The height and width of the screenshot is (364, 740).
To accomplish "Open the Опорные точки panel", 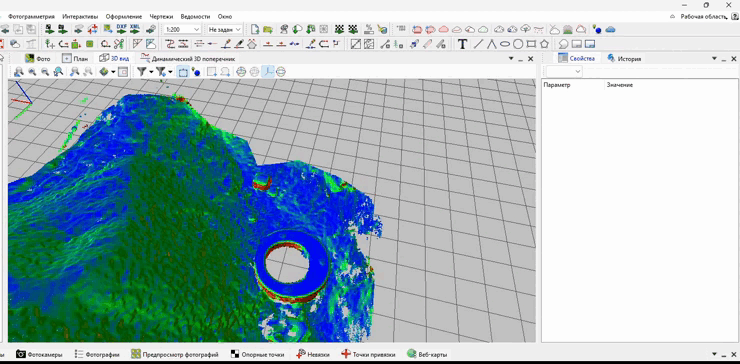I will 258,354.
